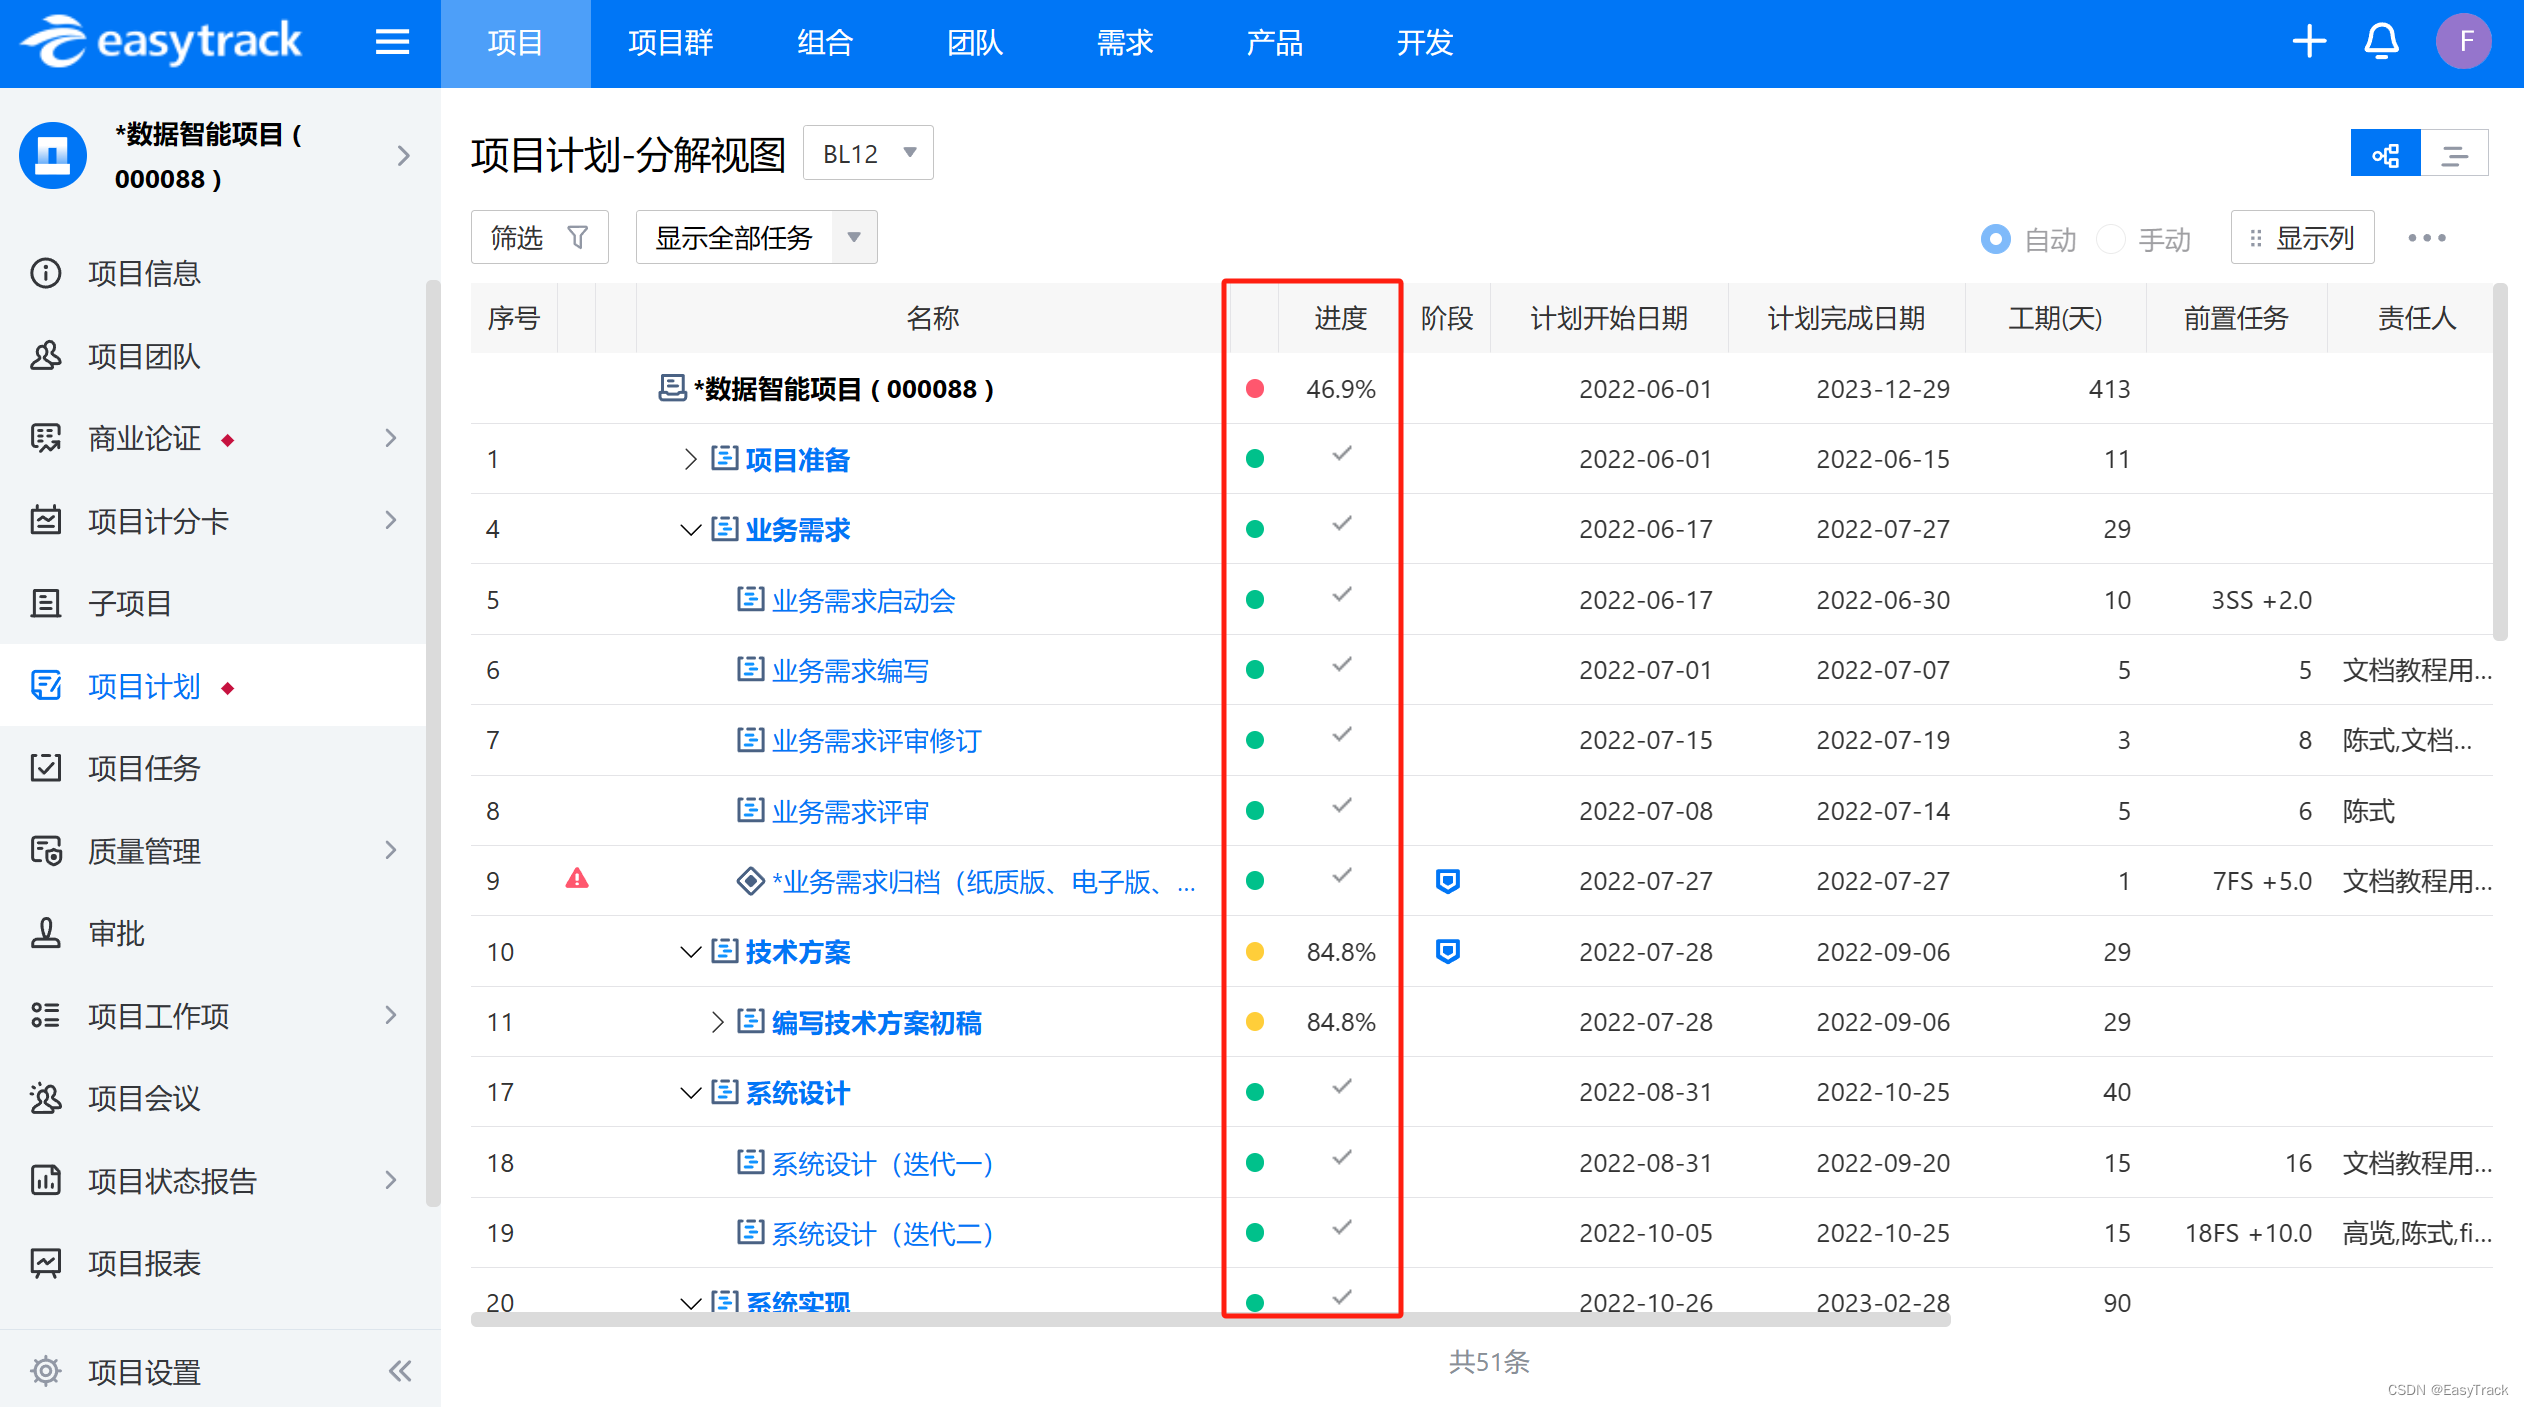Switch to the 开发 tab
The height and width of the screenshot is (1407, 2524).
click(x=1424, y=42)
